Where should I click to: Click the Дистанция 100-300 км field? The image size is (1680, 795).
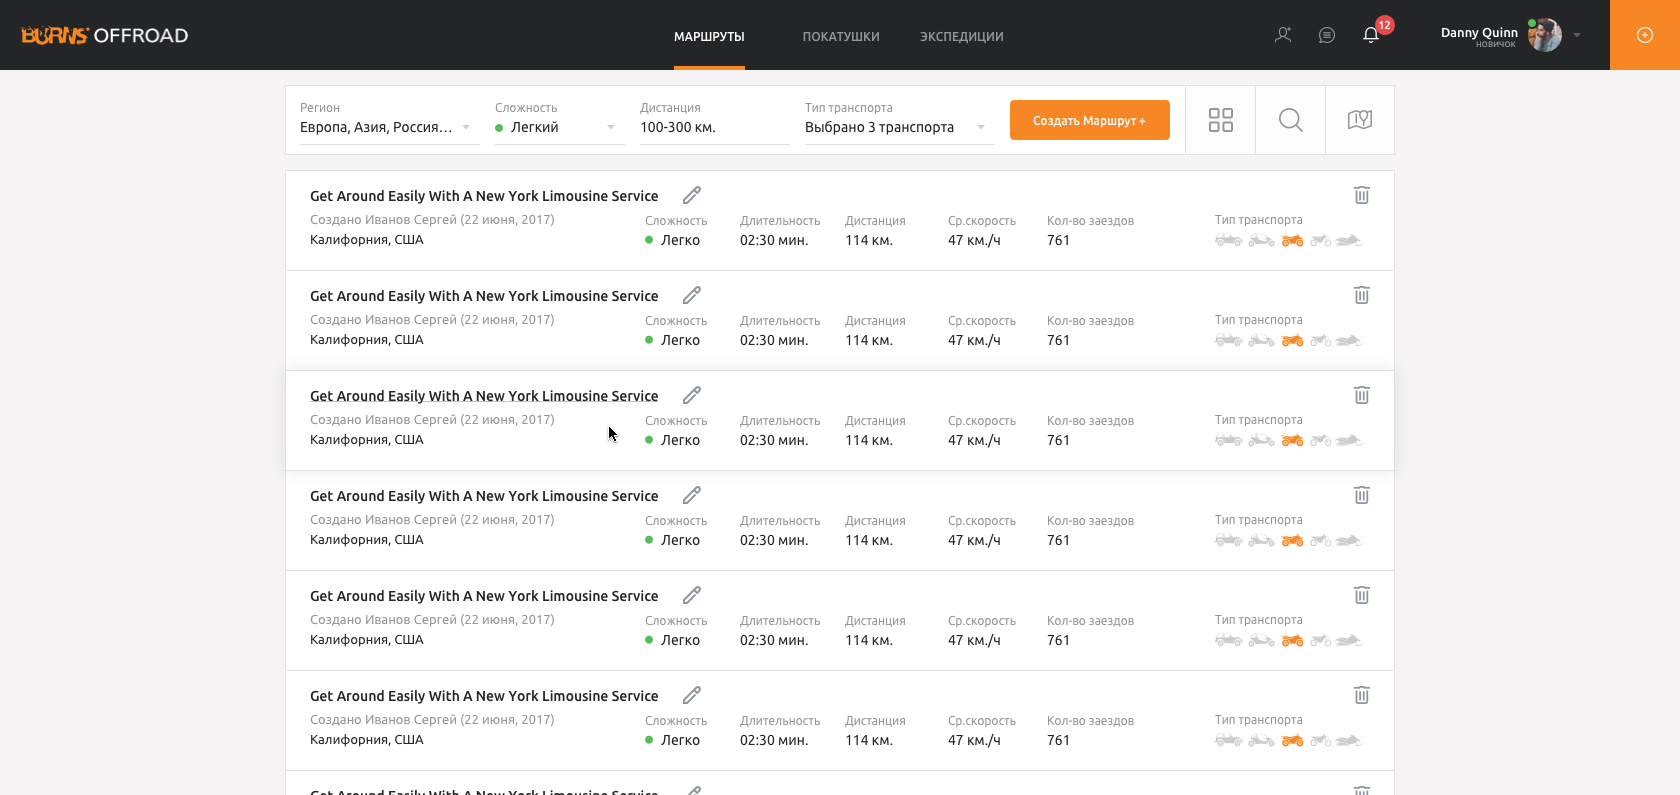(713, 127)
